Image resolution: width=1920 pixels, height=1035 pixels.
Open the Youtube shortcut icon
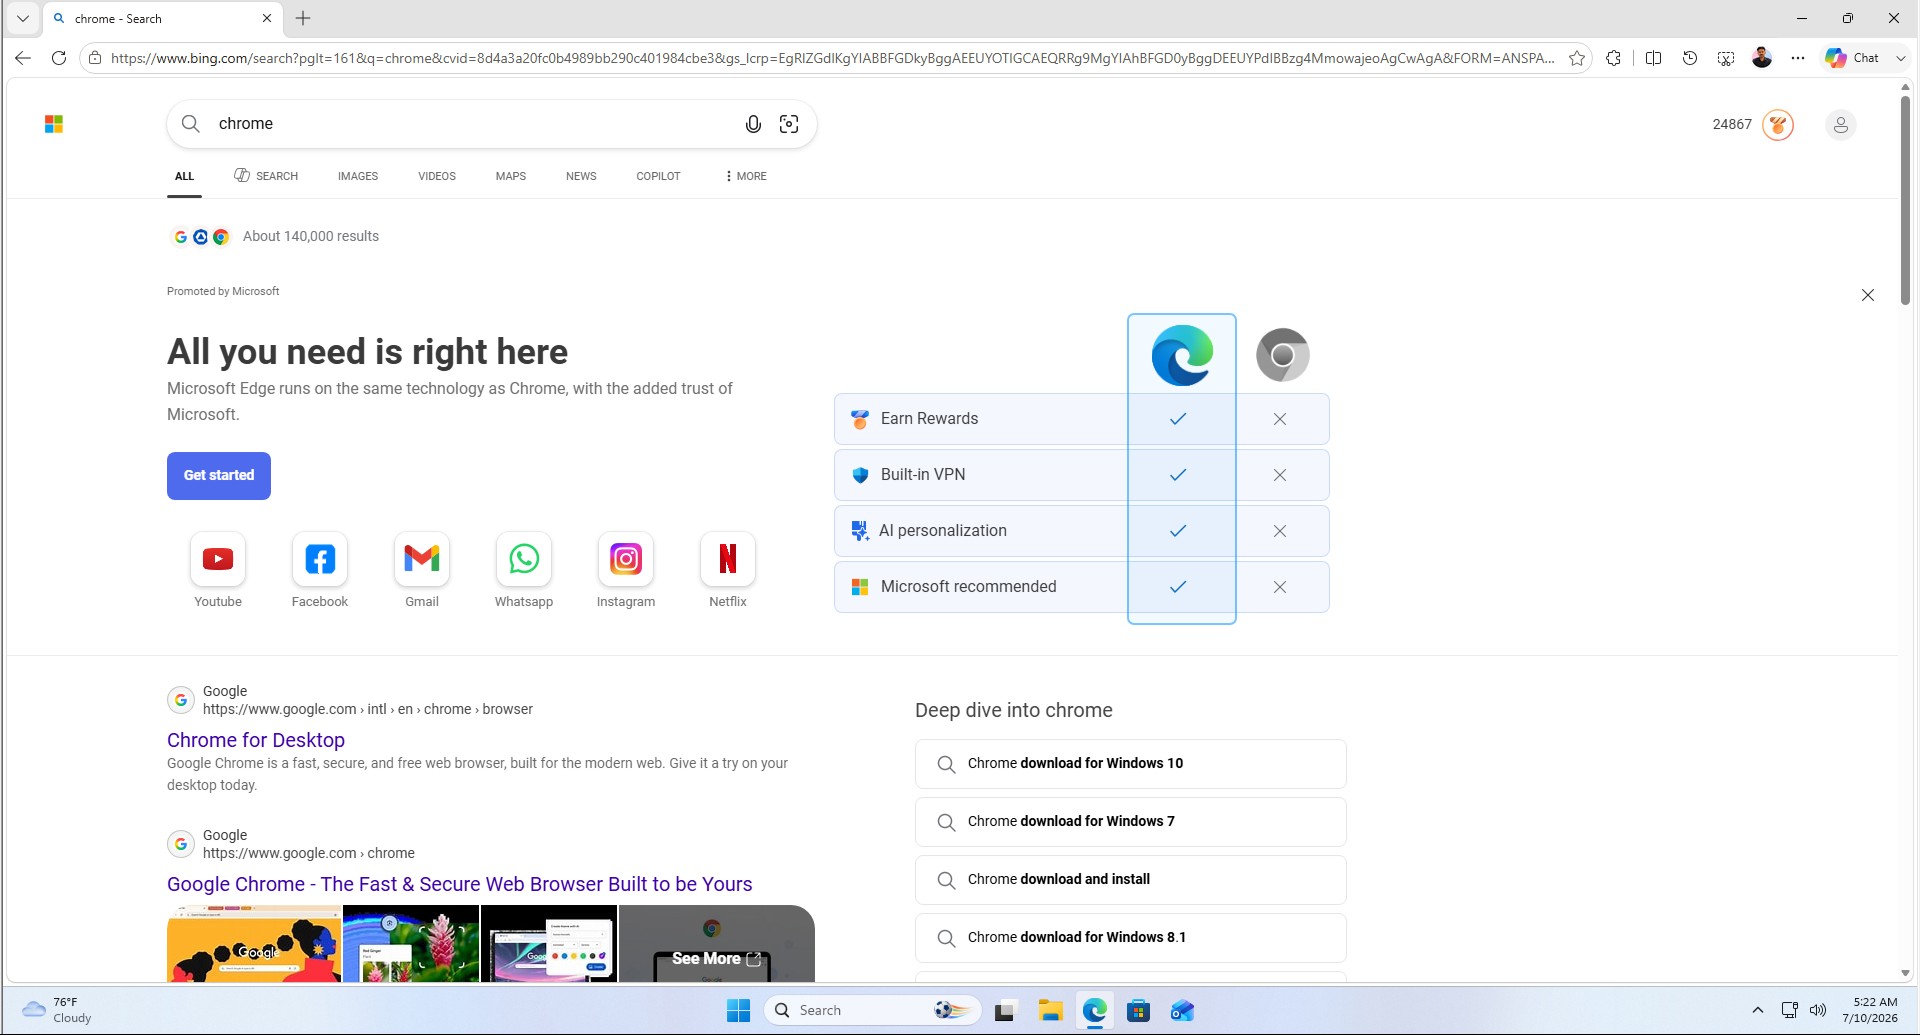point(218,559)
